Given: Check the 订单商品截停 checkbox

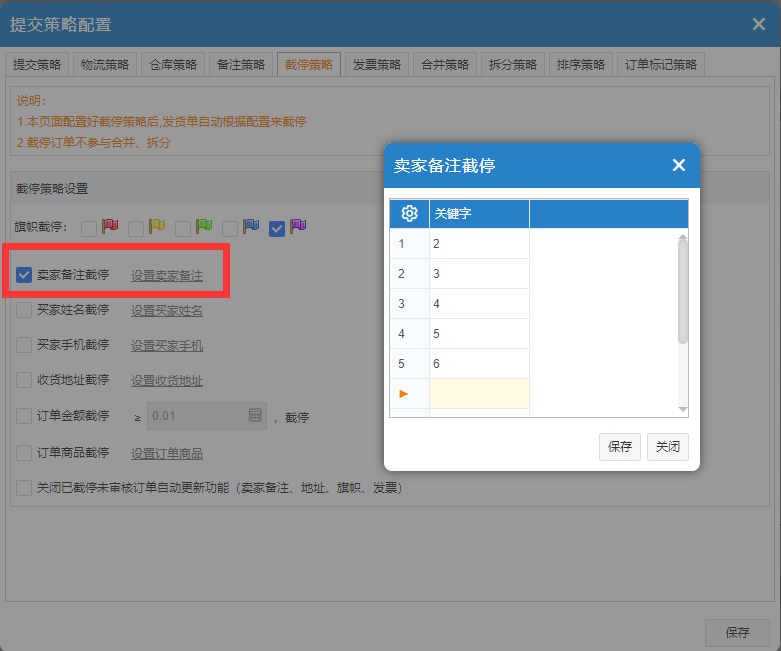Looking at the screenshot, I should click(x=24, y=453).
